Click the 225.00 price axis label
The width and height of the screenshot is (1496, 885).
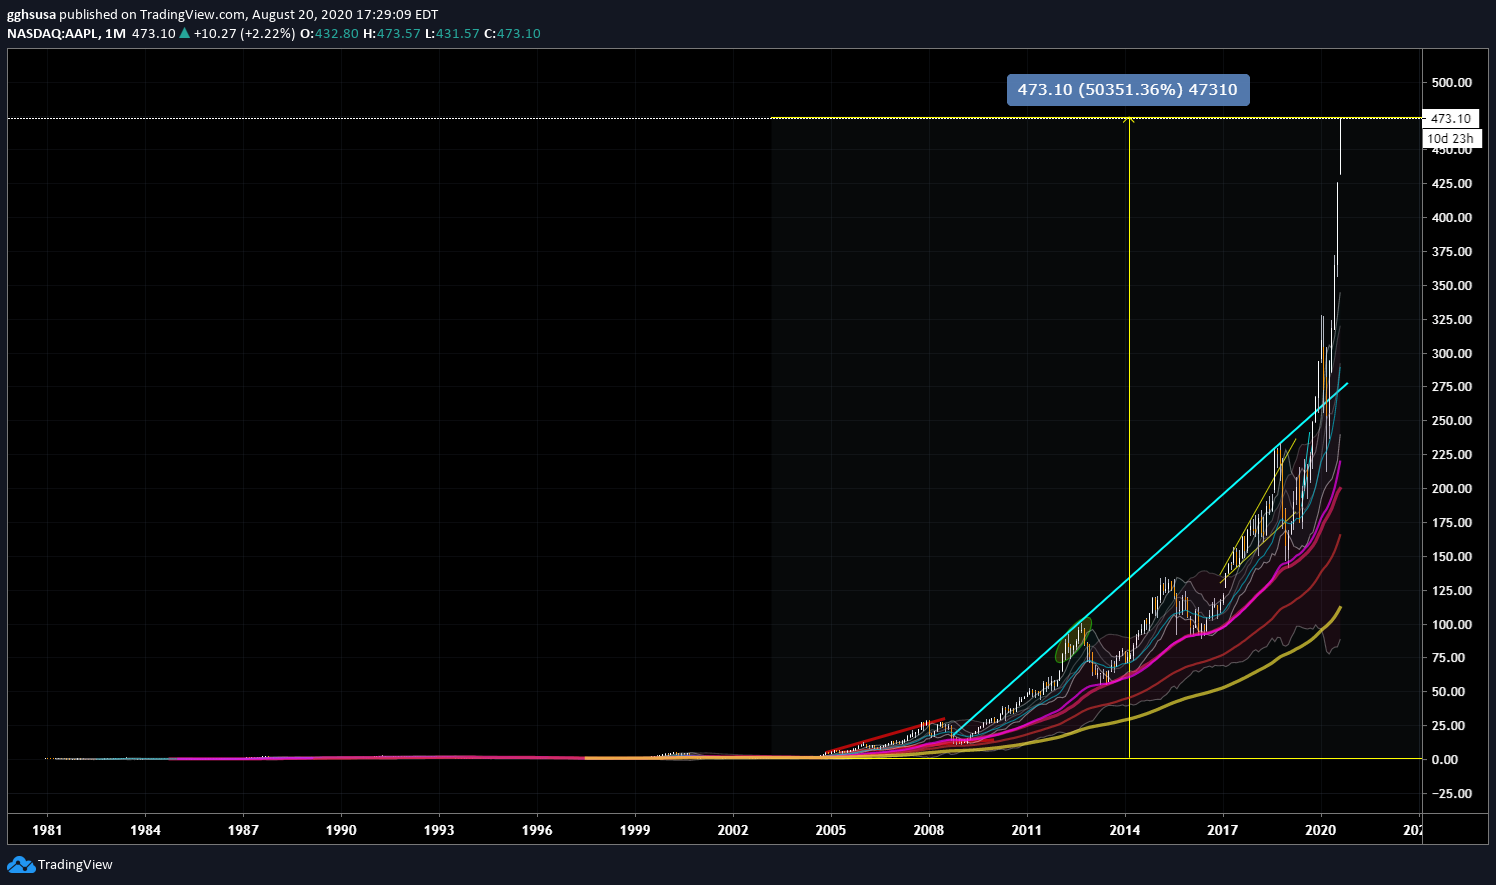pos(1451,455)
